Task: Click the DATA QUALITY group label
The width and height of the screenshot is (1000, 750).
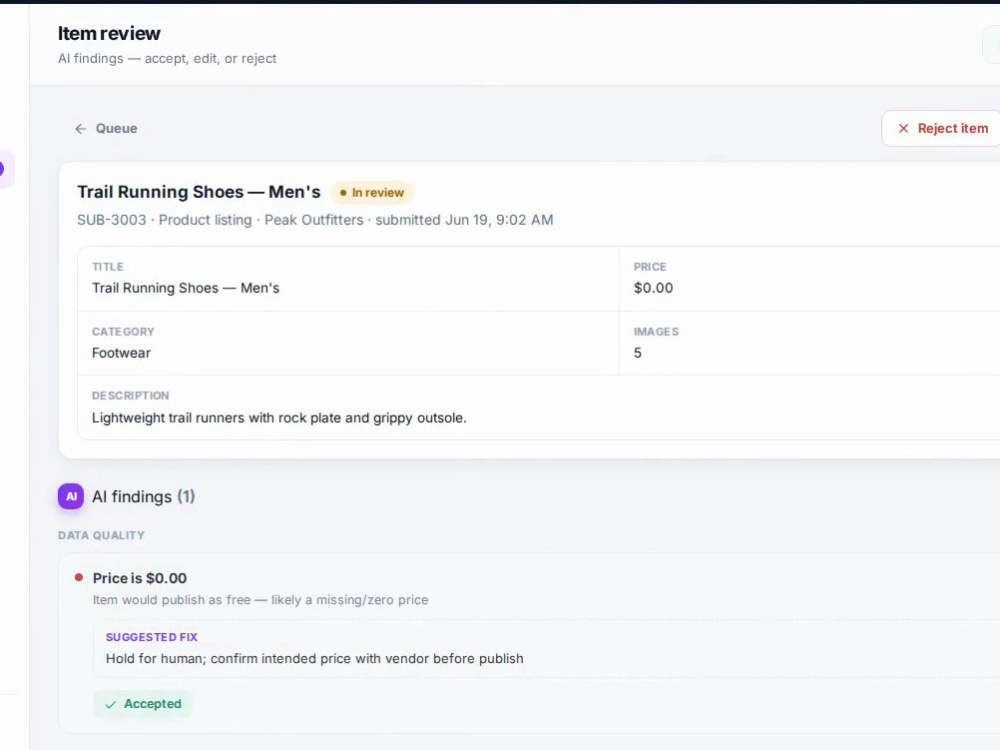Action: pyautogui.click(x=101, y=535)
